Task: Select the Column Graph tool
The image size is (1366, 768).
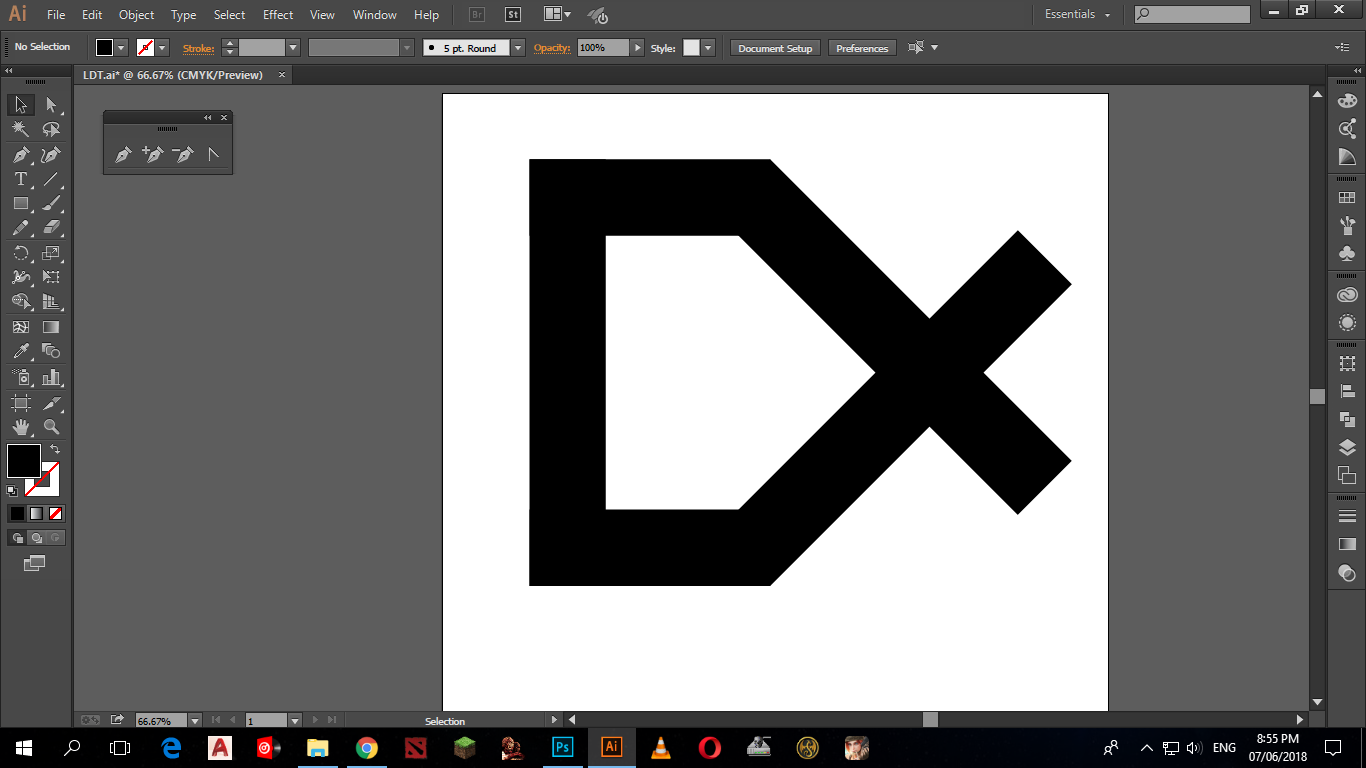Action: coord(52,377)
